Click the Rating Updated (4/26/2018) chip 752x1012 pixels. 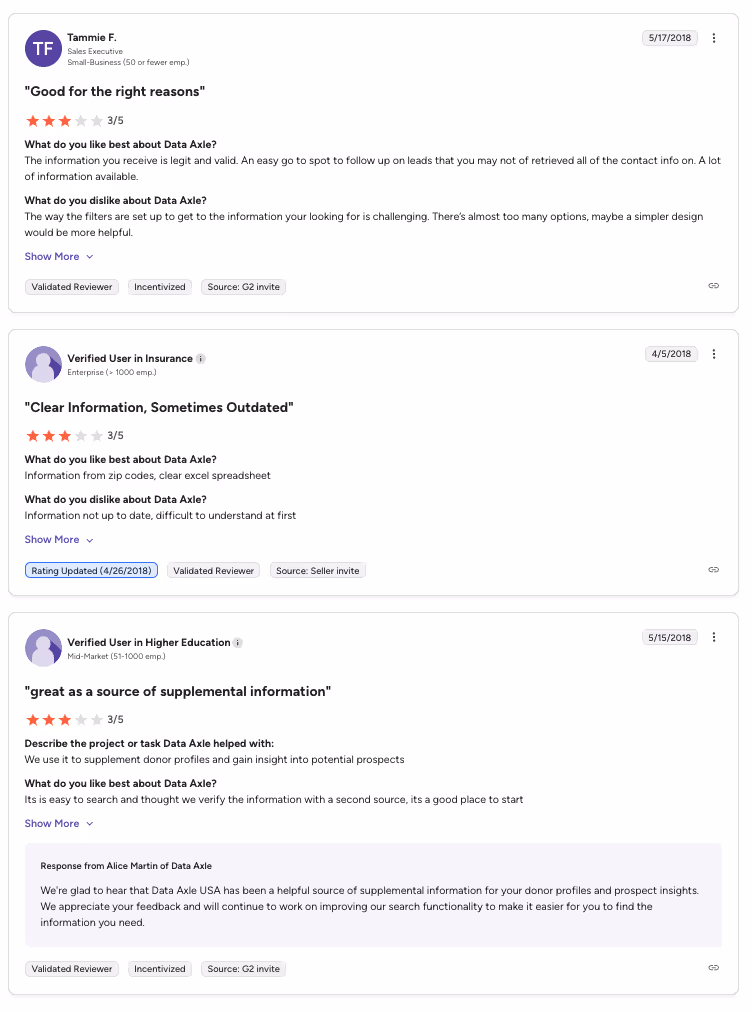coord(91,569)
